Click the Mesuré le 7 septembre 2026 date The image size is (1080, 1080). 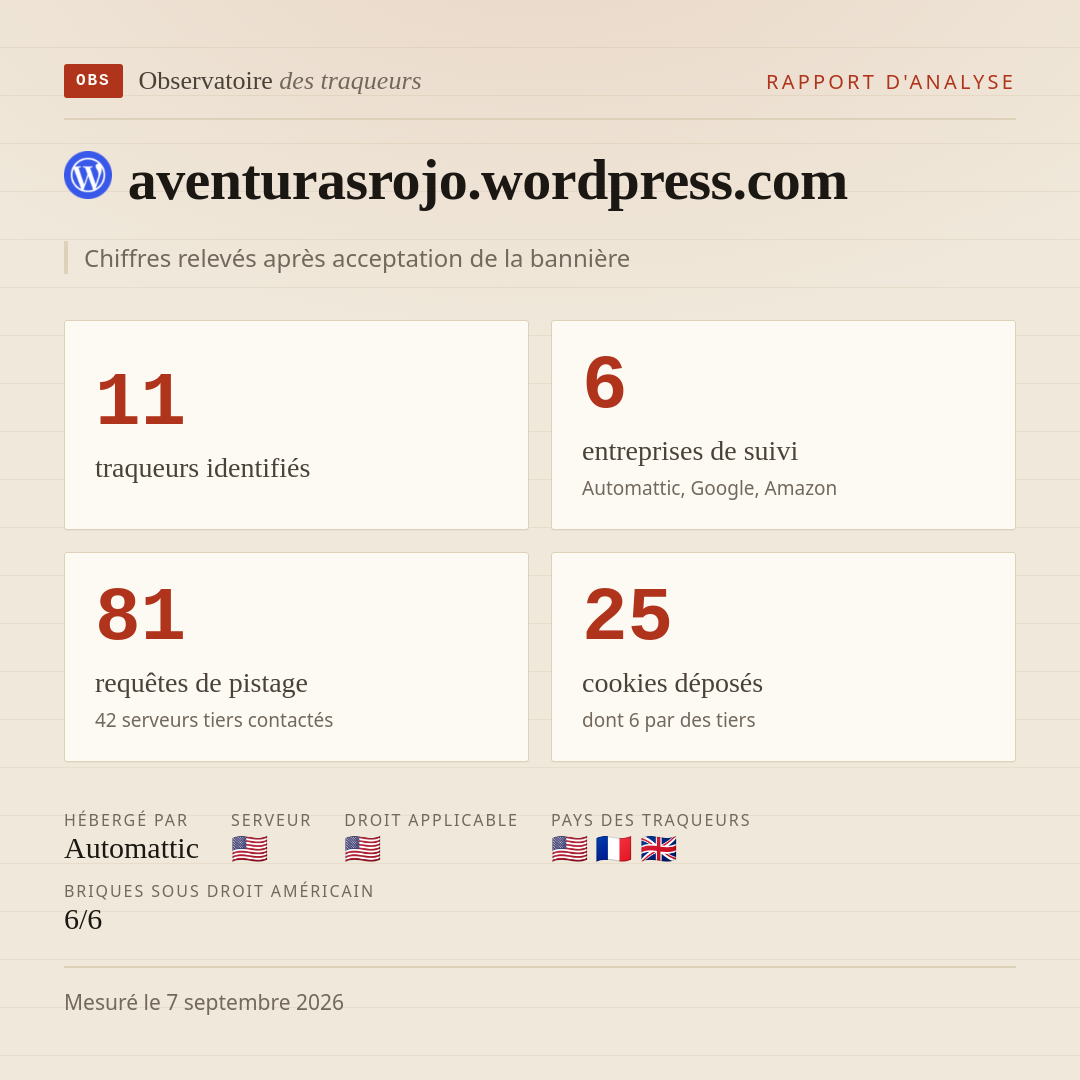pyautogui.click(x=204, y=1003)
